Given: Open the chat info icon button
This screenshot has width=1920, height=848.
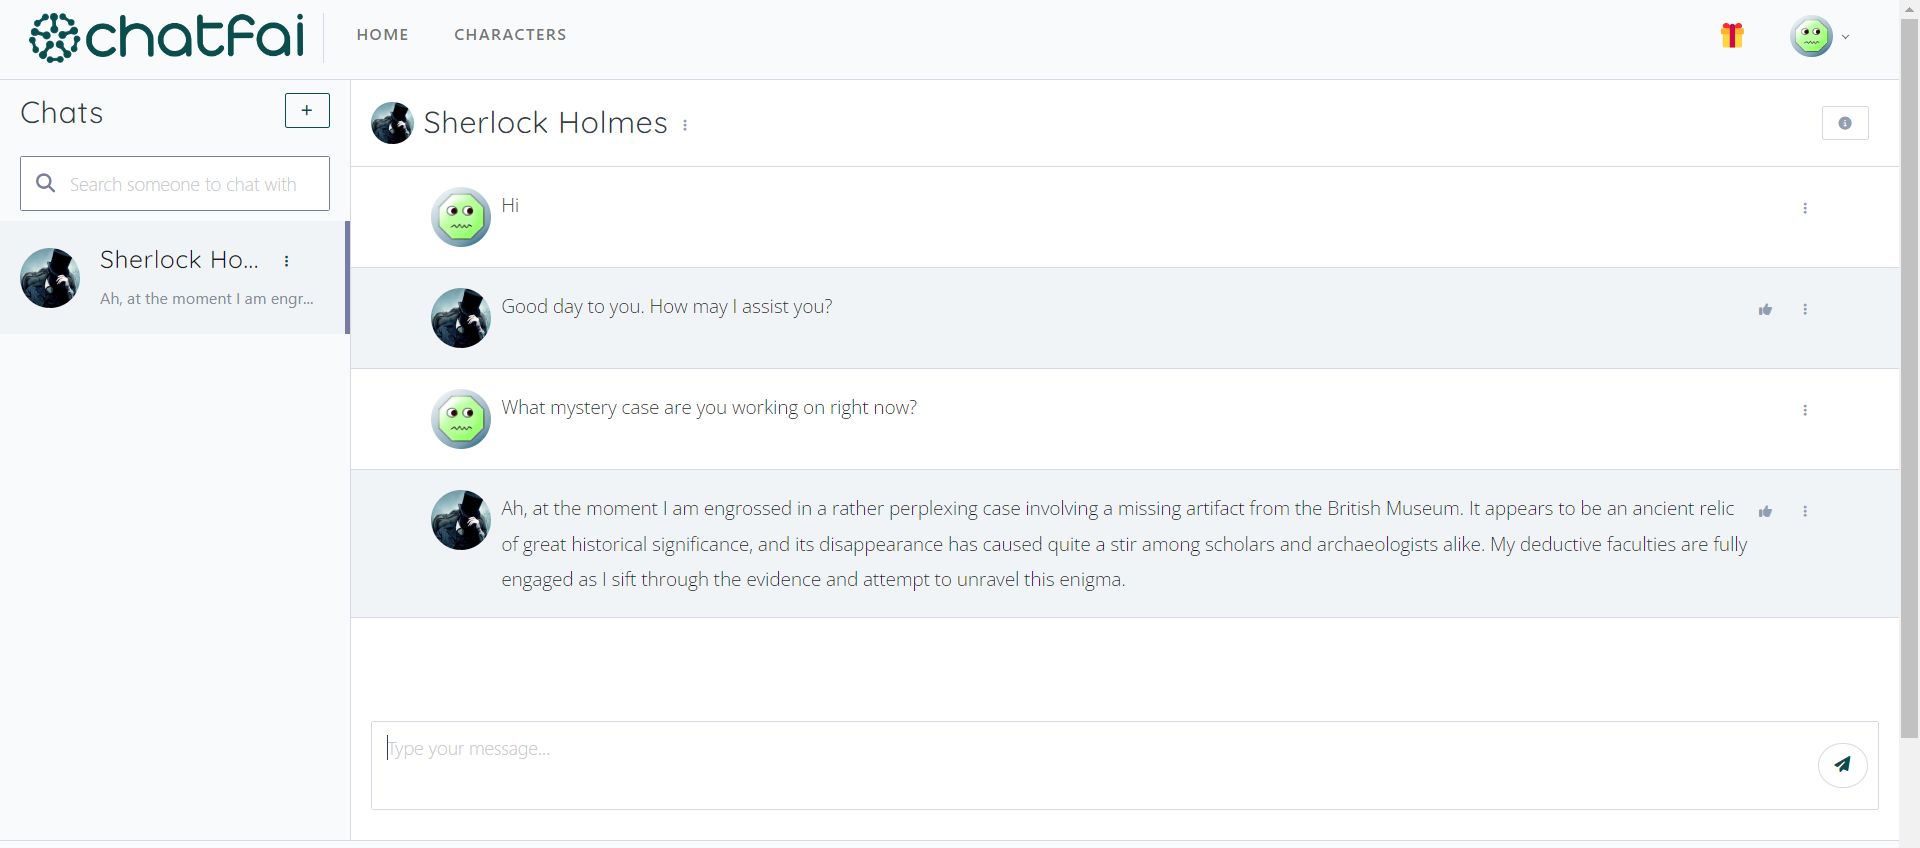Looking at the screenshot, I should (1845, 123).
